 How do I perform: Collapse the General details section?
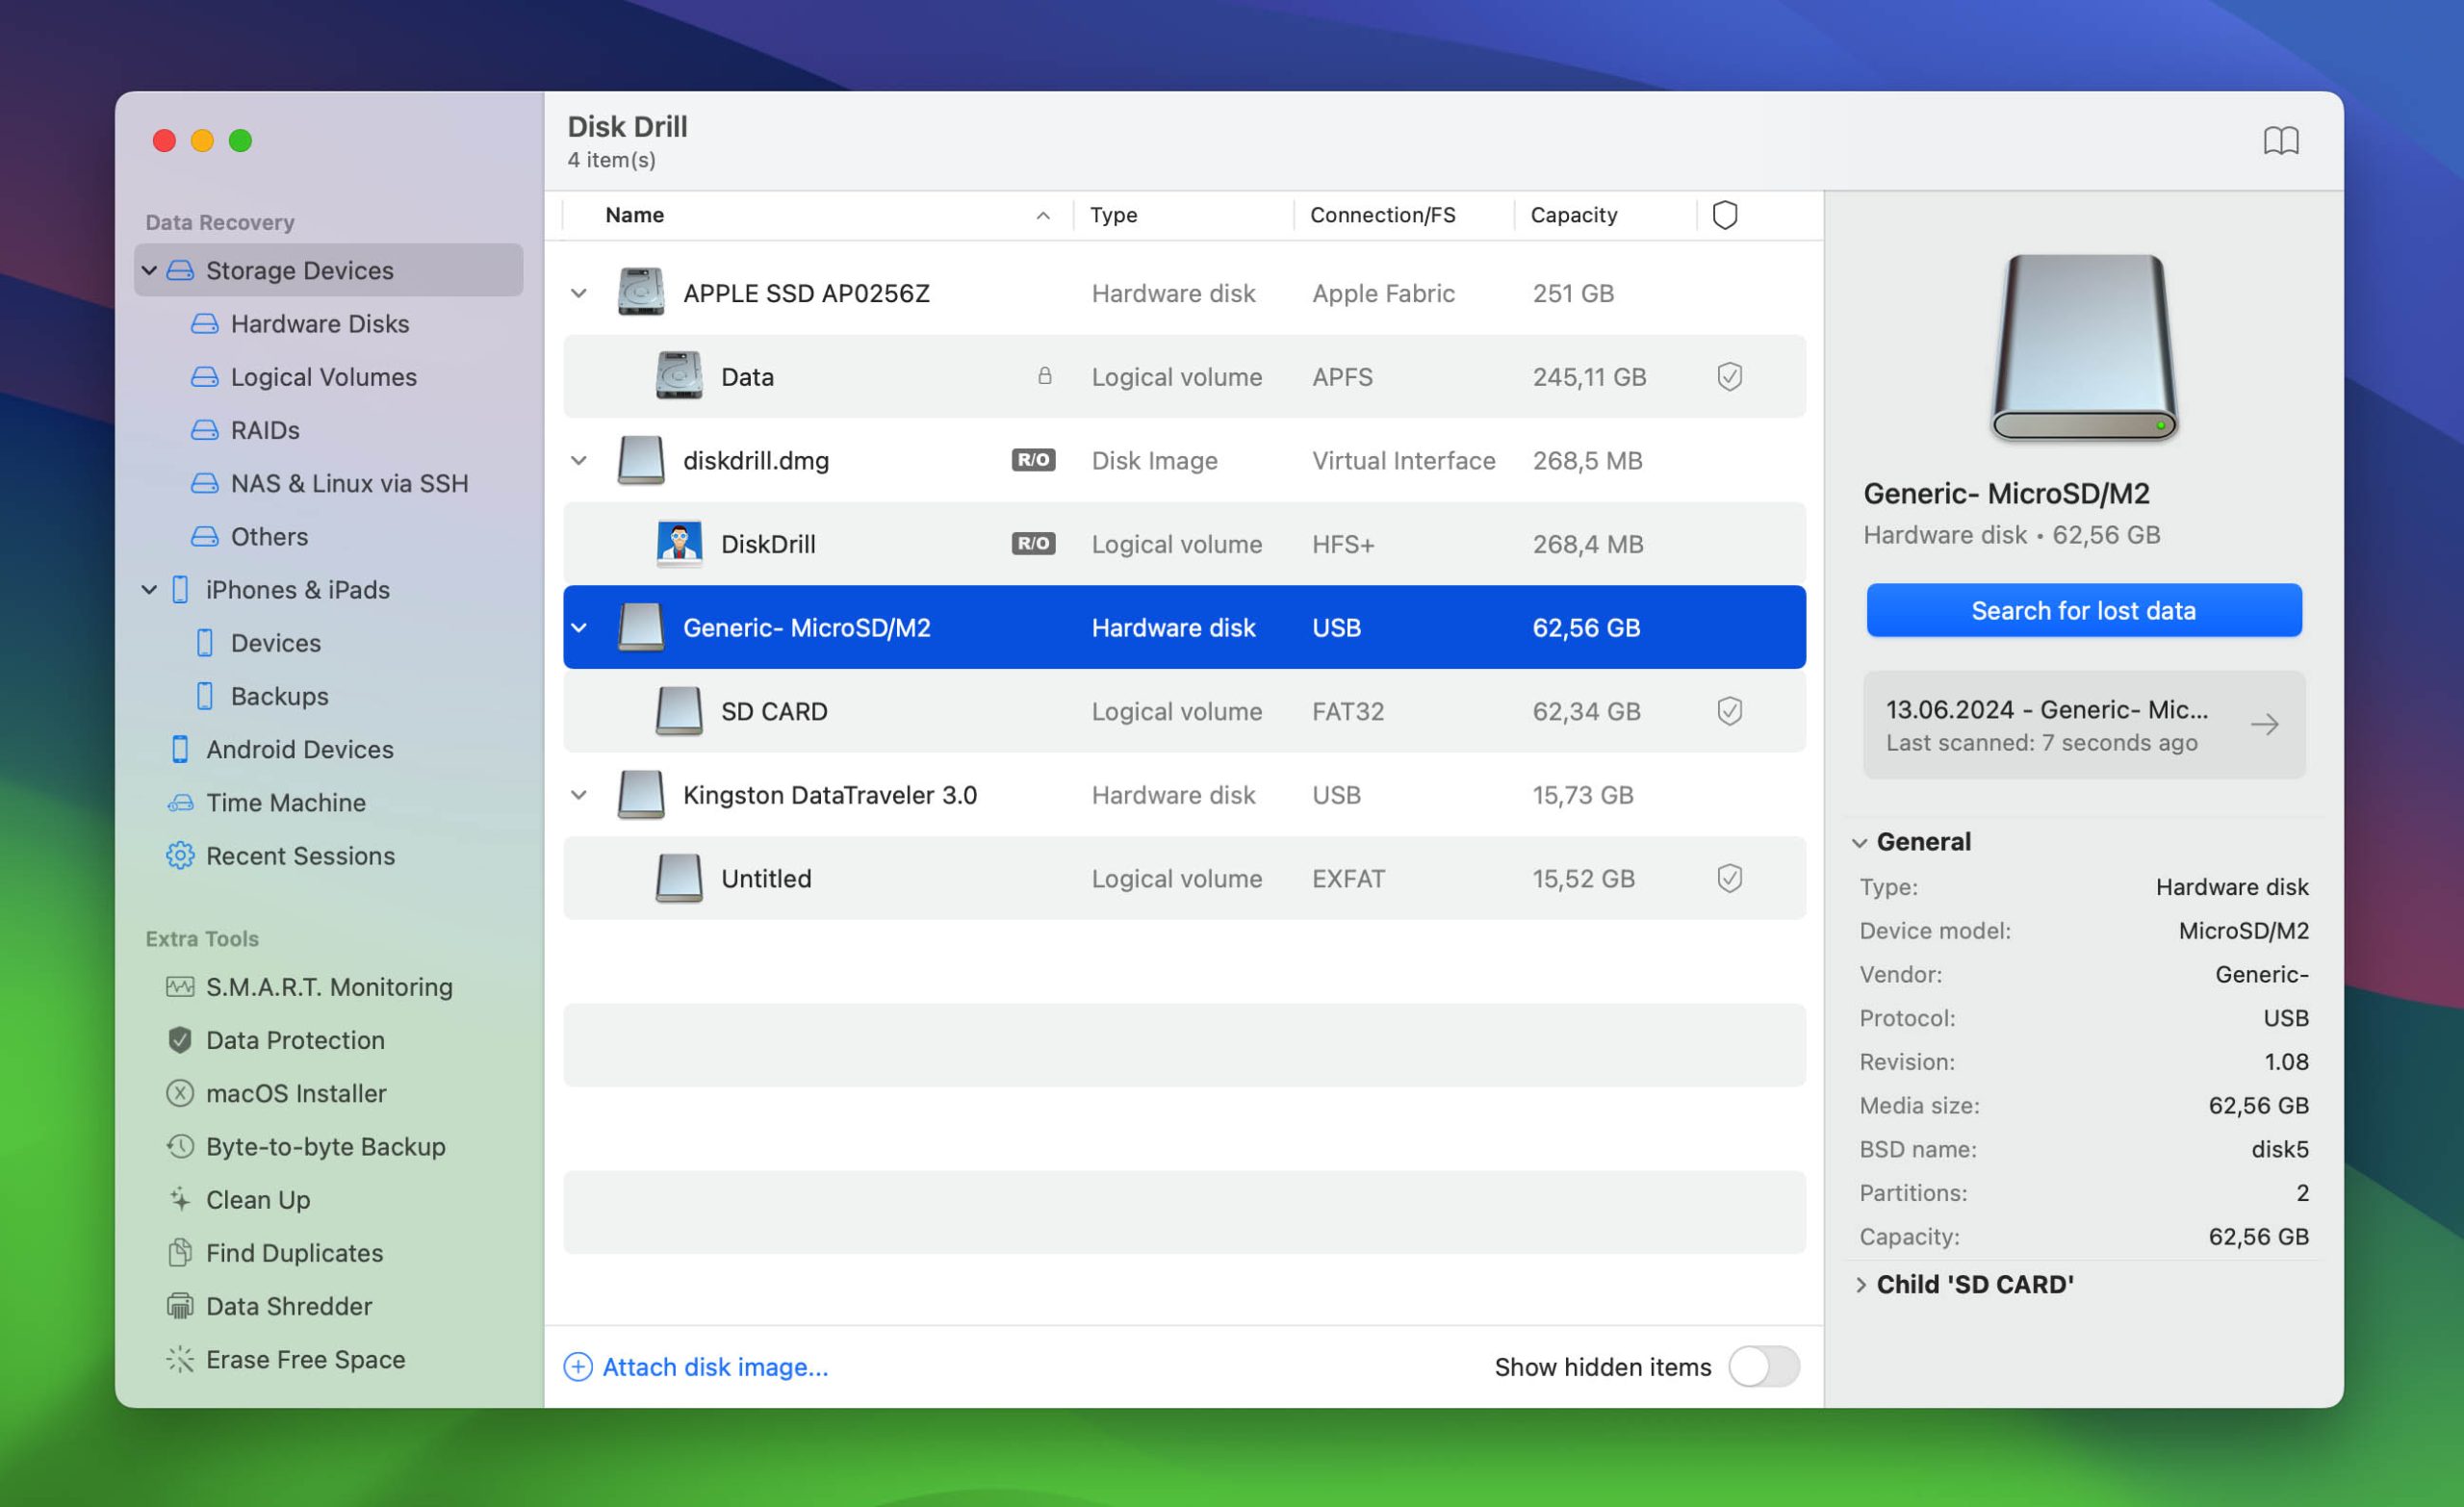point(1860,842)
